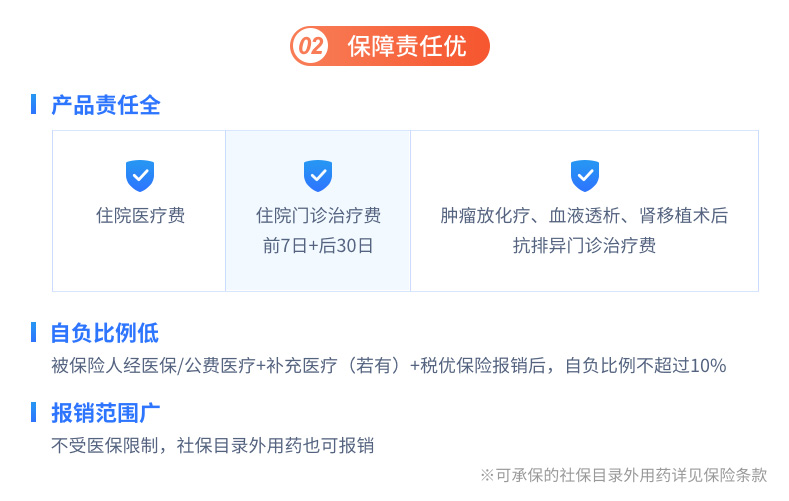Click the blue bar beside 报销范围广
The height and width of the screenshot is (501, 789).
point(33,412)
